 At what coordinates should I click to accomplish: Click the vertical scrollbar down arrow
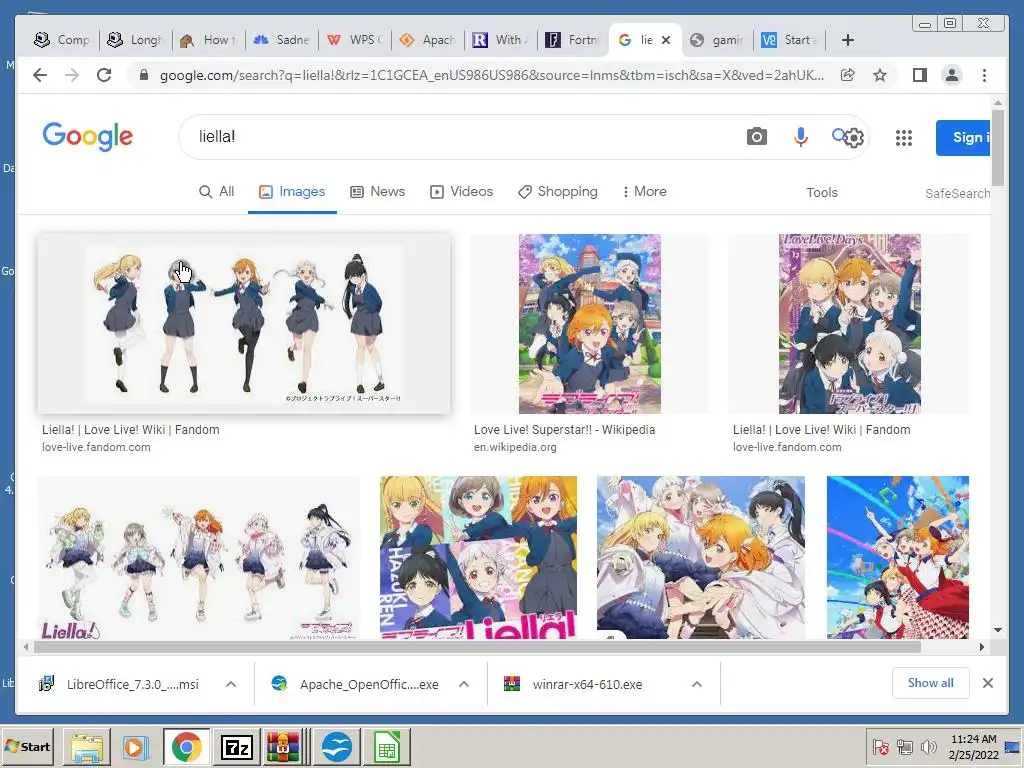[x=997, y=630]
